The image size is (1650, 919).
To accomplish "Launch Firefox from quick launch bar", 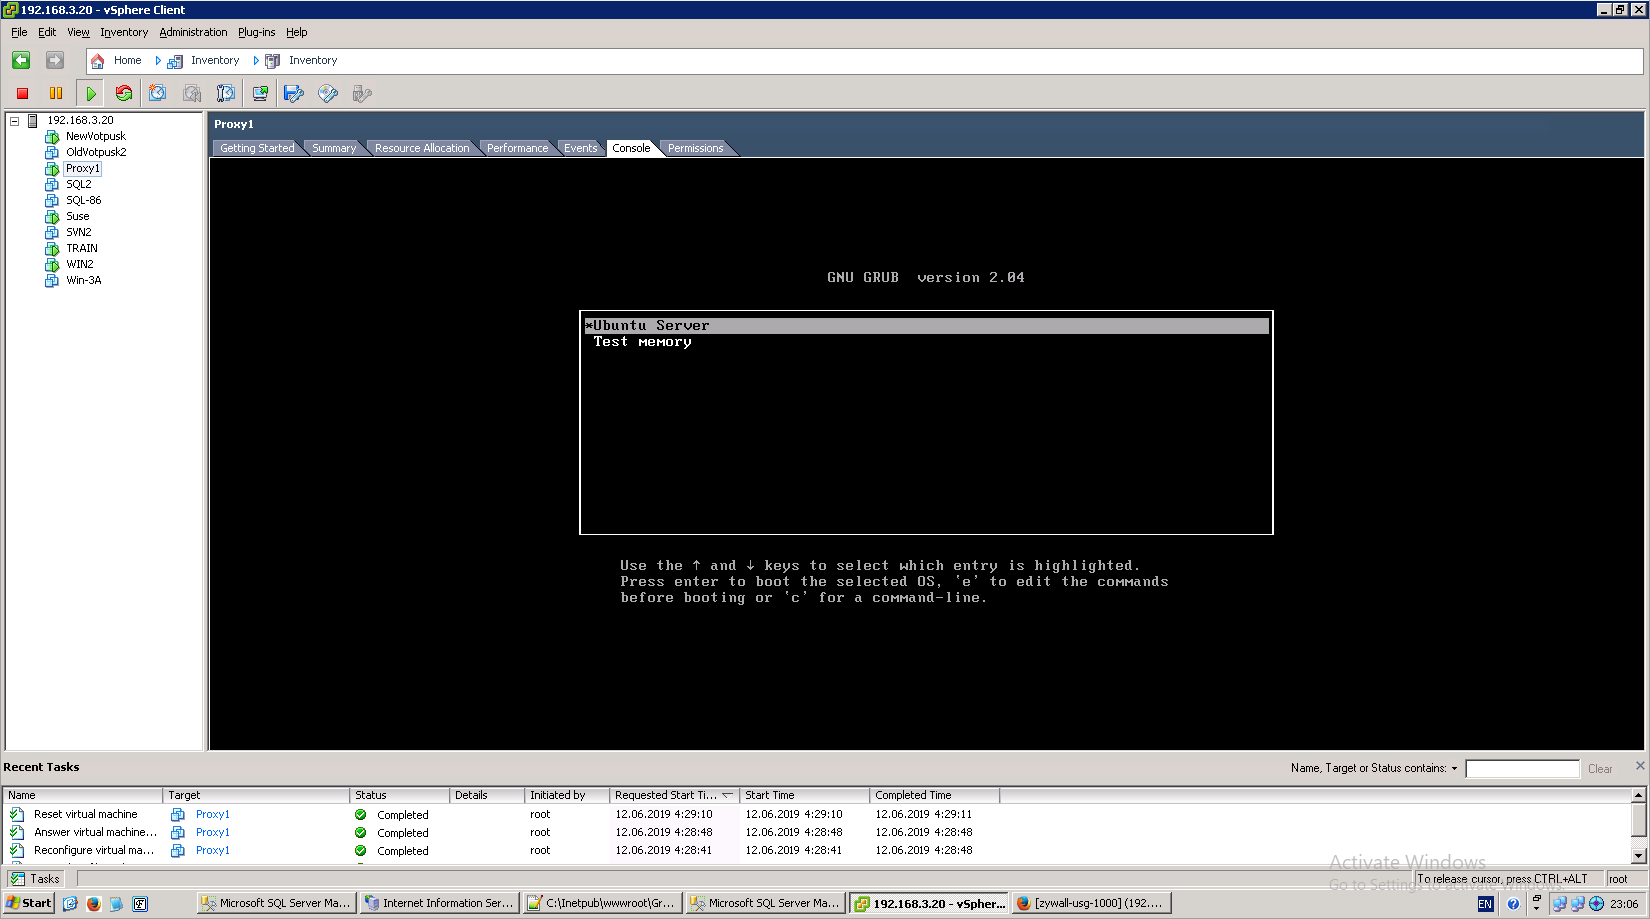I will (94, 903).
